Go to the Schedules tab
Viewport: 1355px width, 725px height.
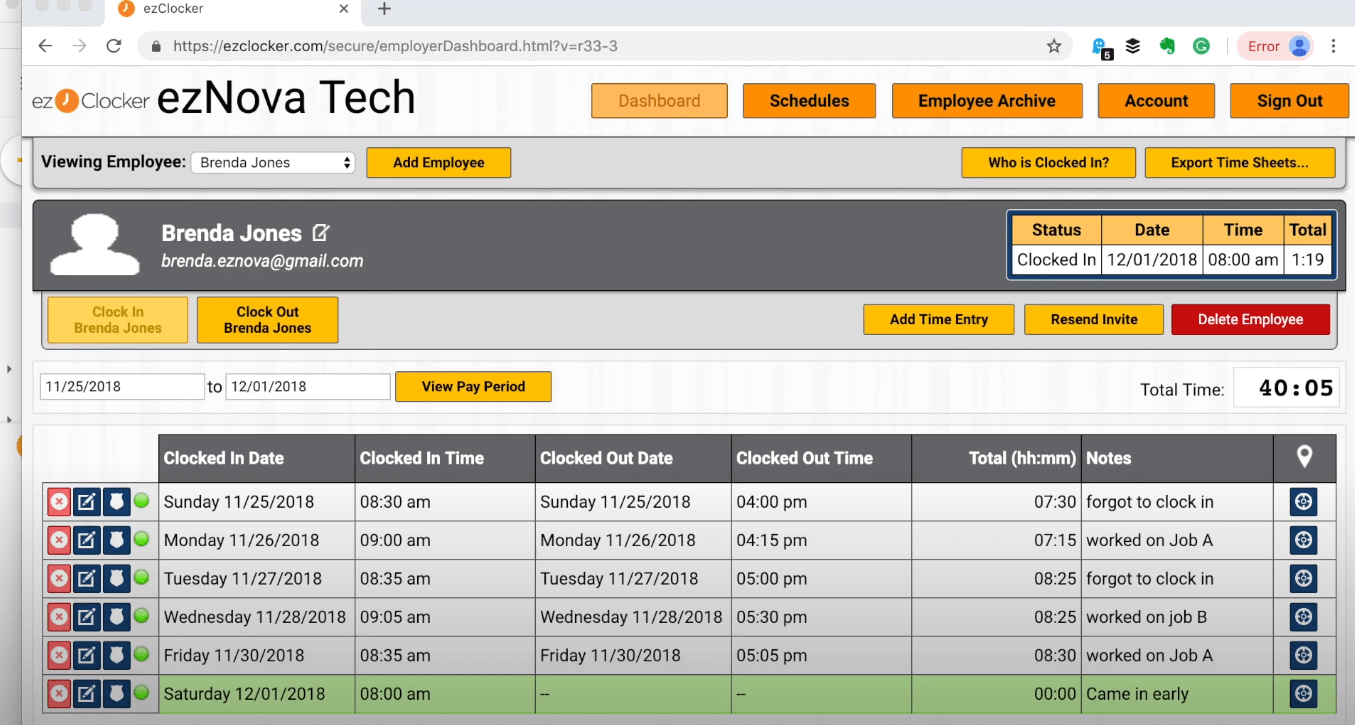pos(809,100)
